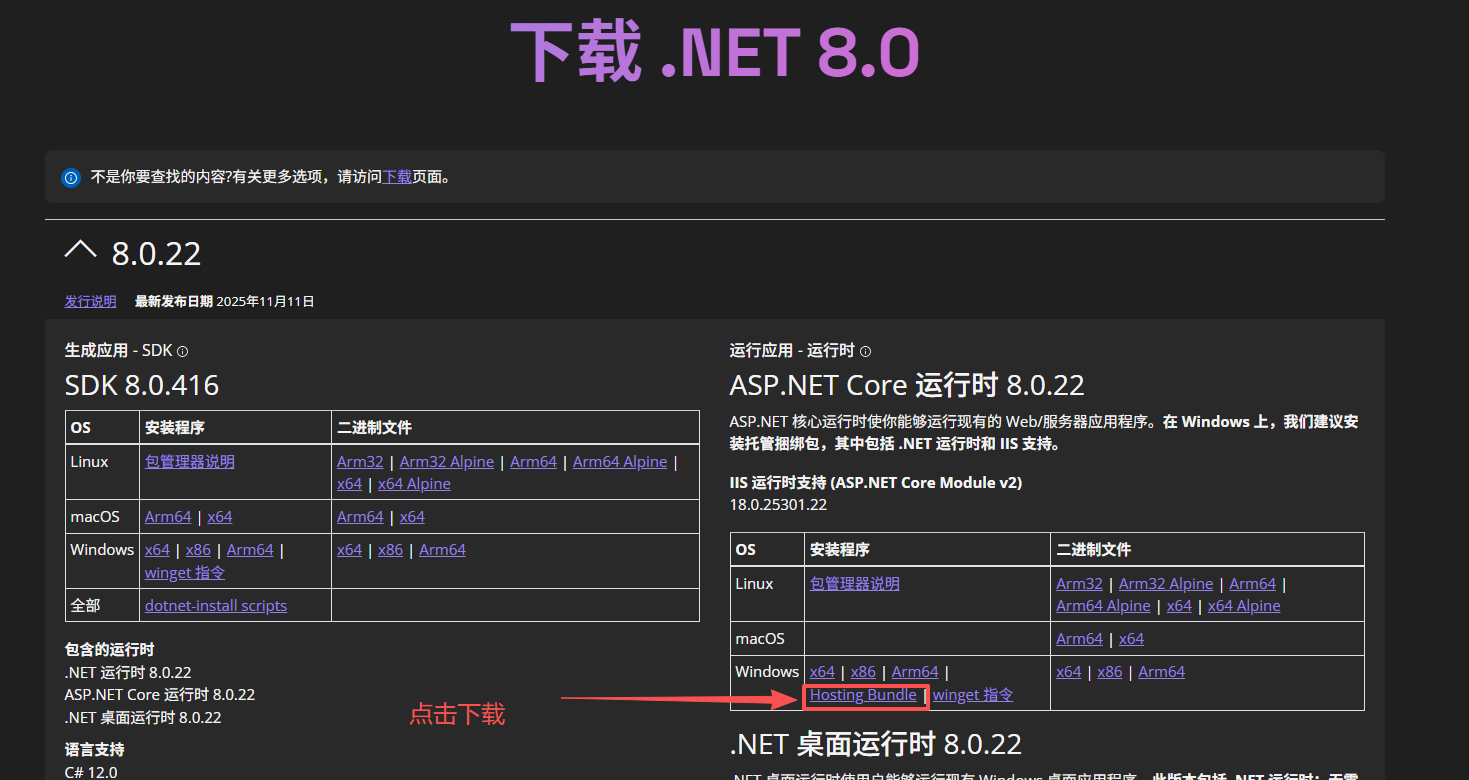Download ASP.NET Core Linux x64 Alpine binary
Image resolution: width=1469 pixels, height=780 pixels.
click(x=1244, y=606)
